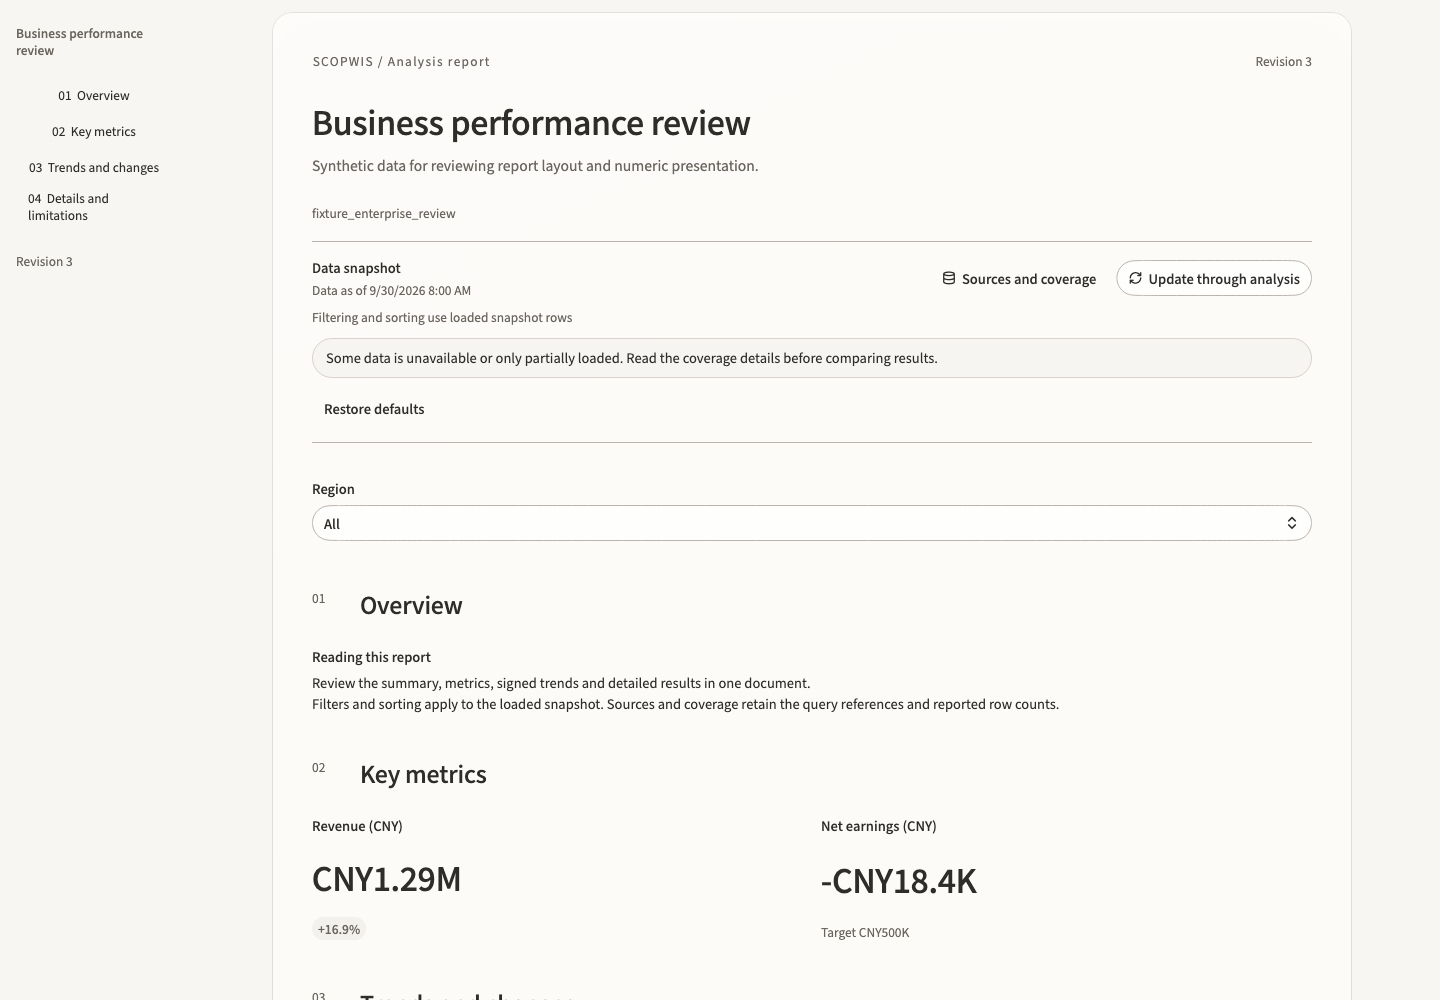The image size is (1440, 1000).
Task: Jump to 02 Key metrics in sidebar
Action: (x=94, y=132)
